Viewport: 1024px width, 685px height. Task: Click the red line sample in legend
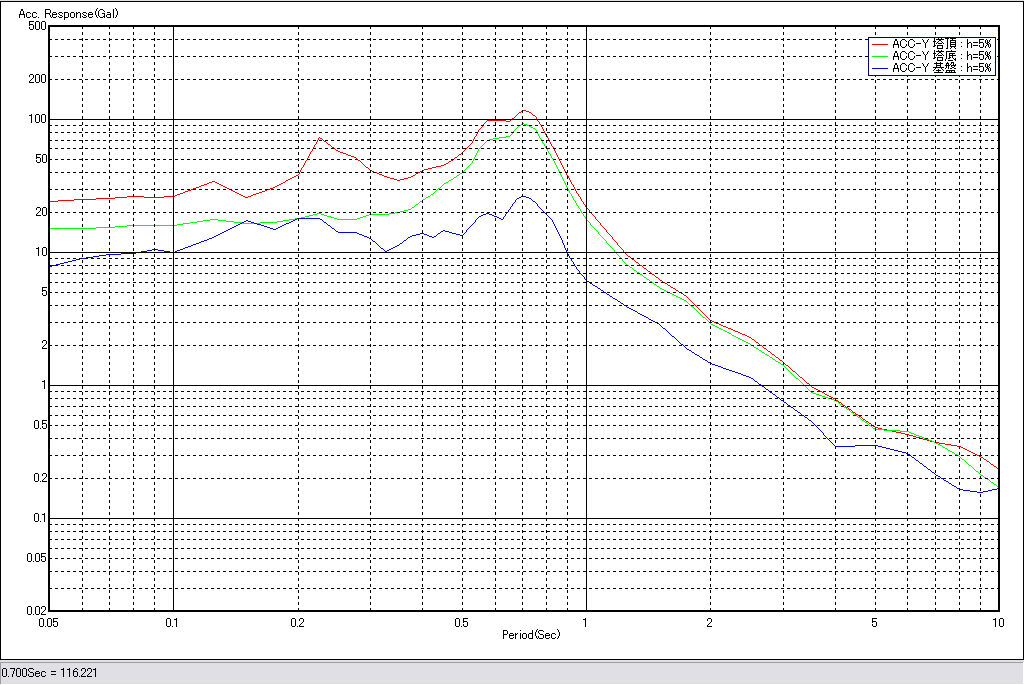[879, 44]
